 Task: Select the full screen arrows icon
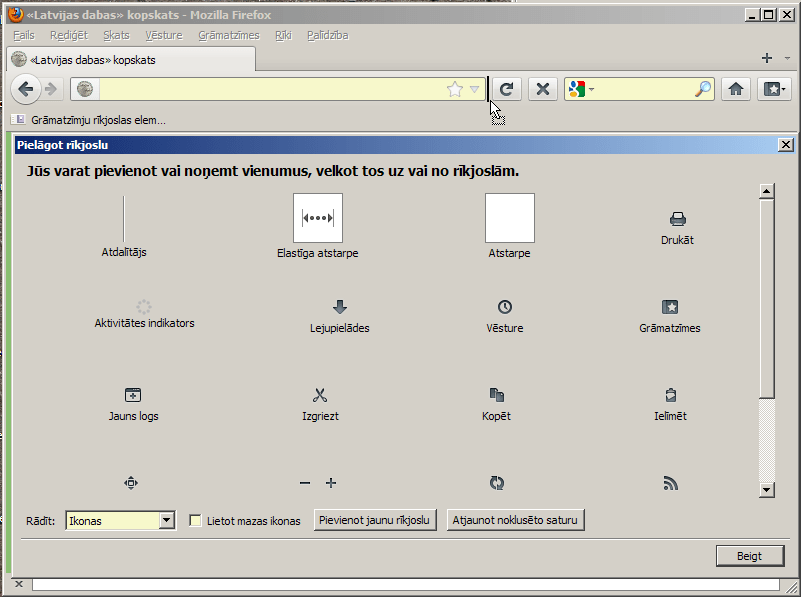pos(131,483)
